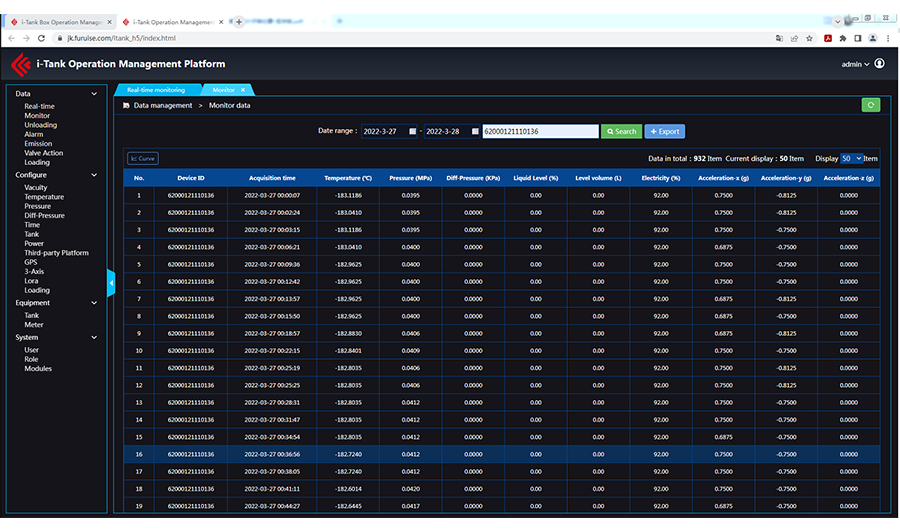Open Emission in the Data menu
Viewport: 900px width, 530px height.
pyautogui.click(x=38, y=144)
